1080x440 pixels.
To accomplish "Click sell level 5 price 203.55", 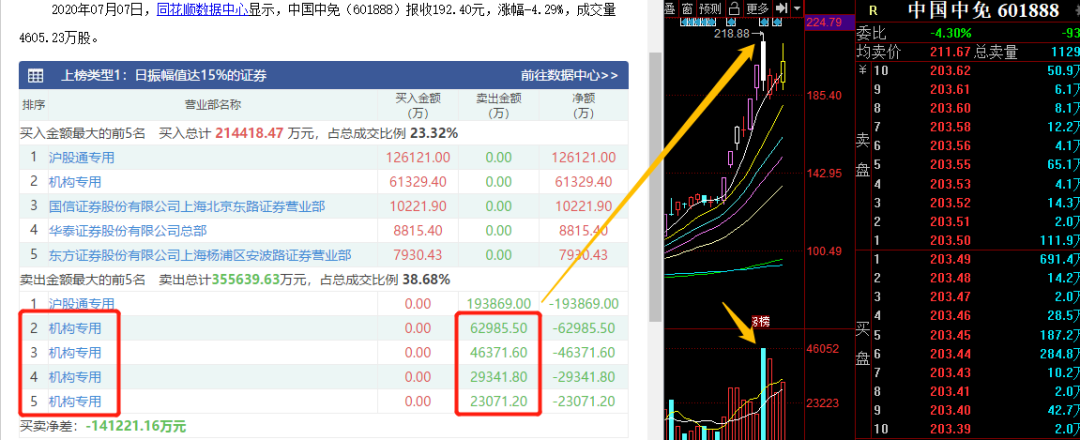I will pos(950,165).
